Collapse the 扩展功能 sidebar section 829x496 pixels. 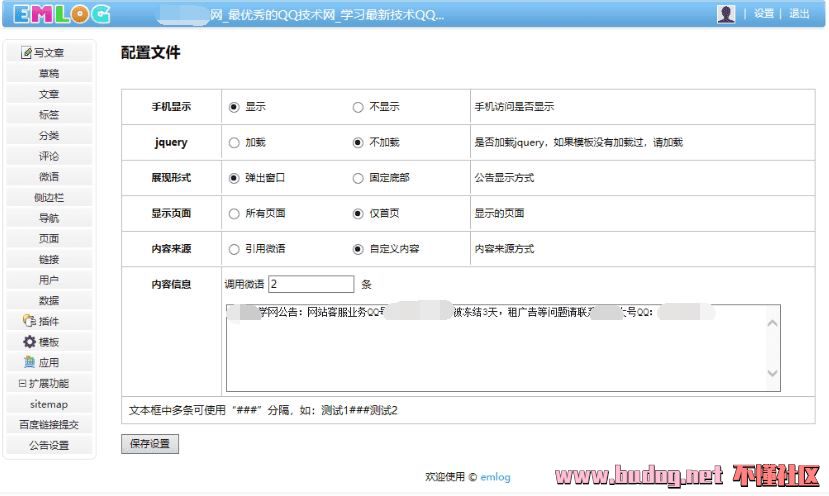coord(22,383)
